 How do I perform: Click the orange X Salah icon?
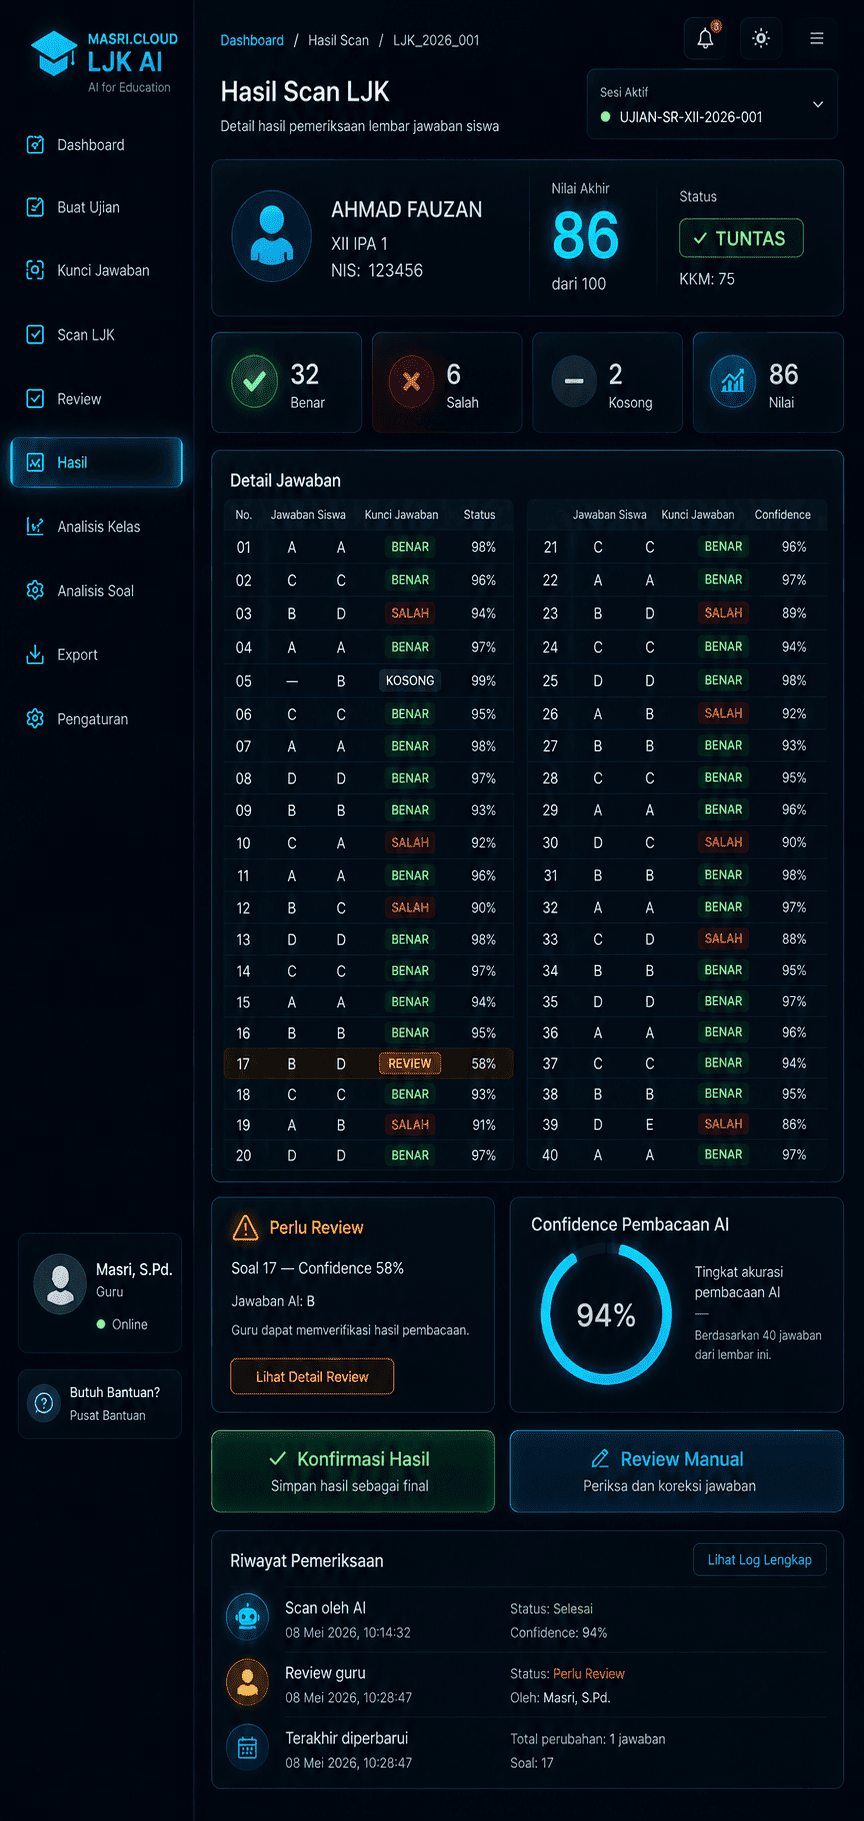click(x=411, y=382)
